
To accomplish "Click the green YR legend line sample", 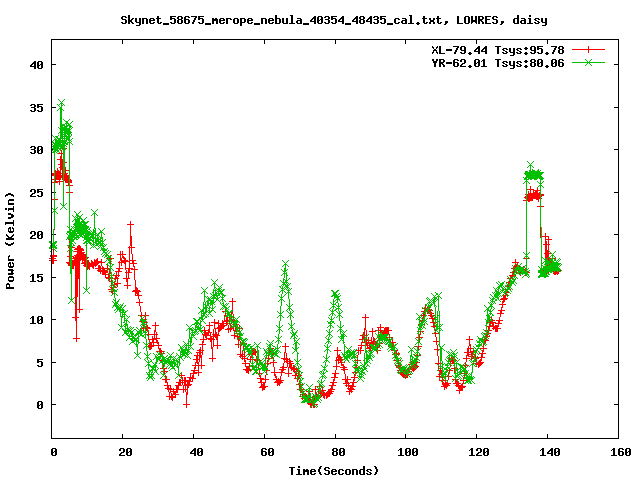I will pos(588,62).
